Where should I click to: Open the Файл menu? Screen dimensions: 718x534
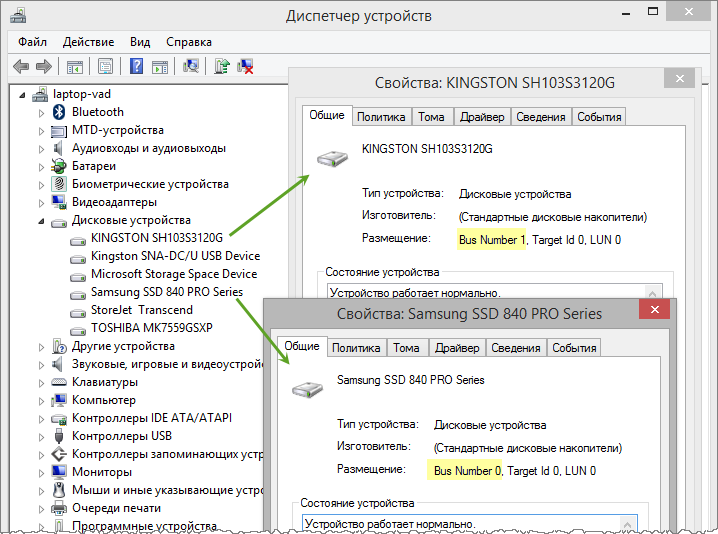(33, 42)
